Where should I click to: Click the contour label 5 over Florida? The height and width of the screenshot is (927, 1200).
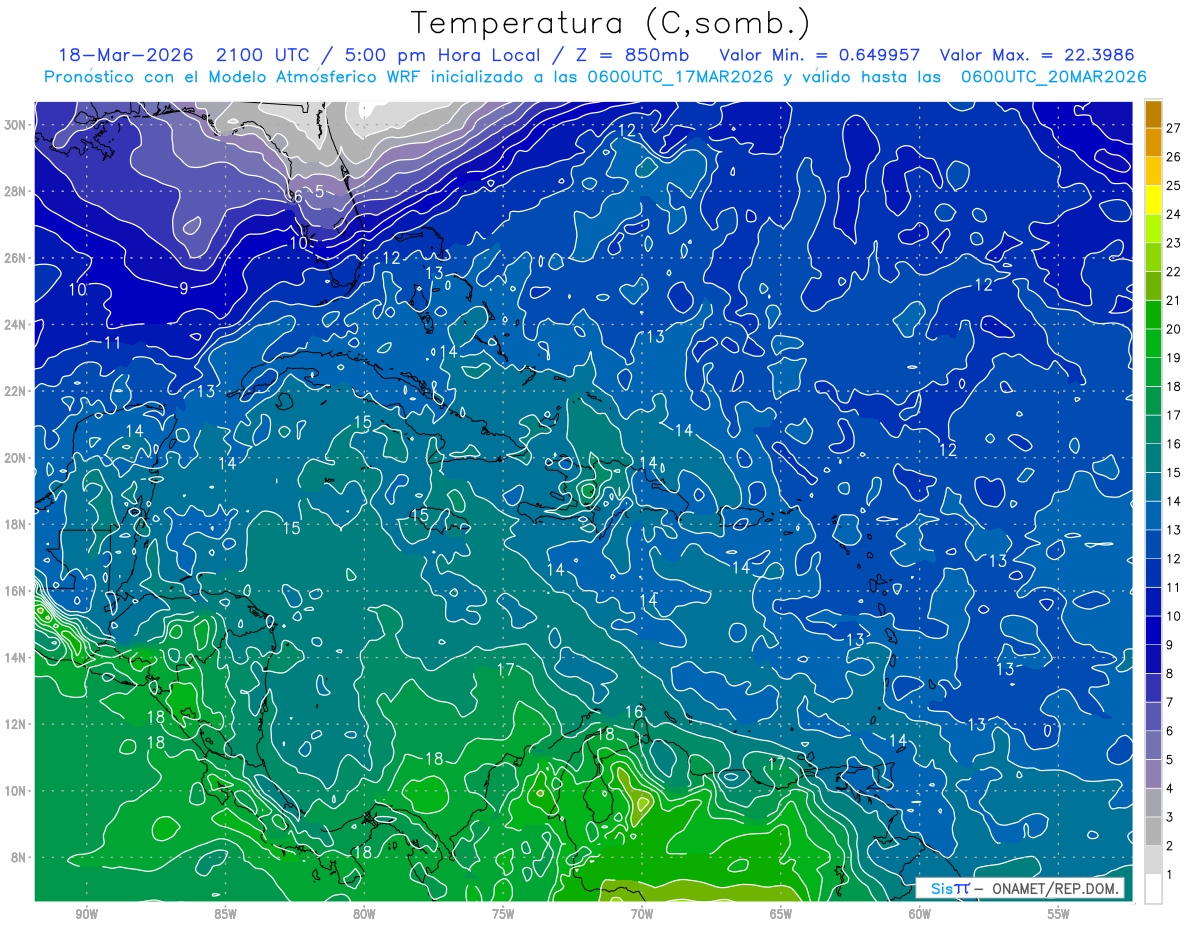319,191
